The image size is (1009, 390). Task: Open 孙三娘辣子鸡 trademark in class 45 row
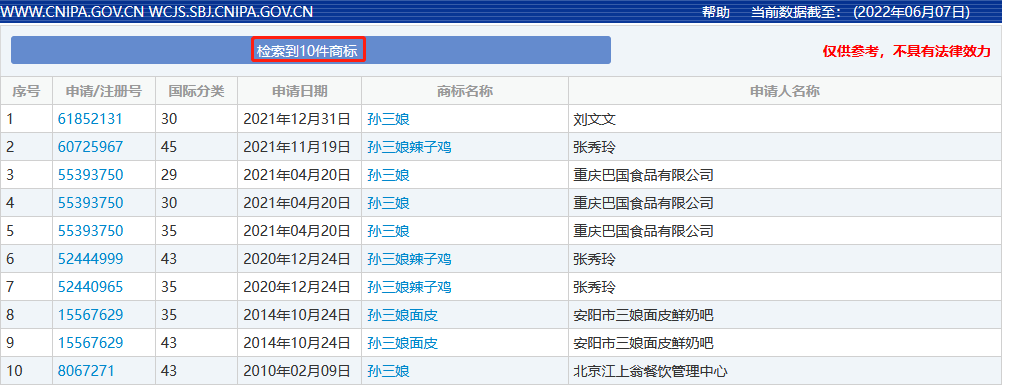(409, 147)
